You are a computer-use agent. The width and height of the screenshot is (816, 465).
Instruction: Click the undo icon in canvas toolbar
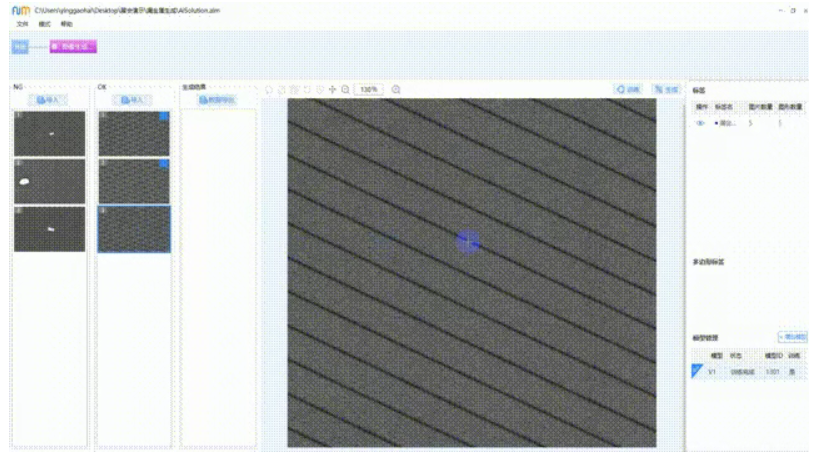tap(307, 89)
